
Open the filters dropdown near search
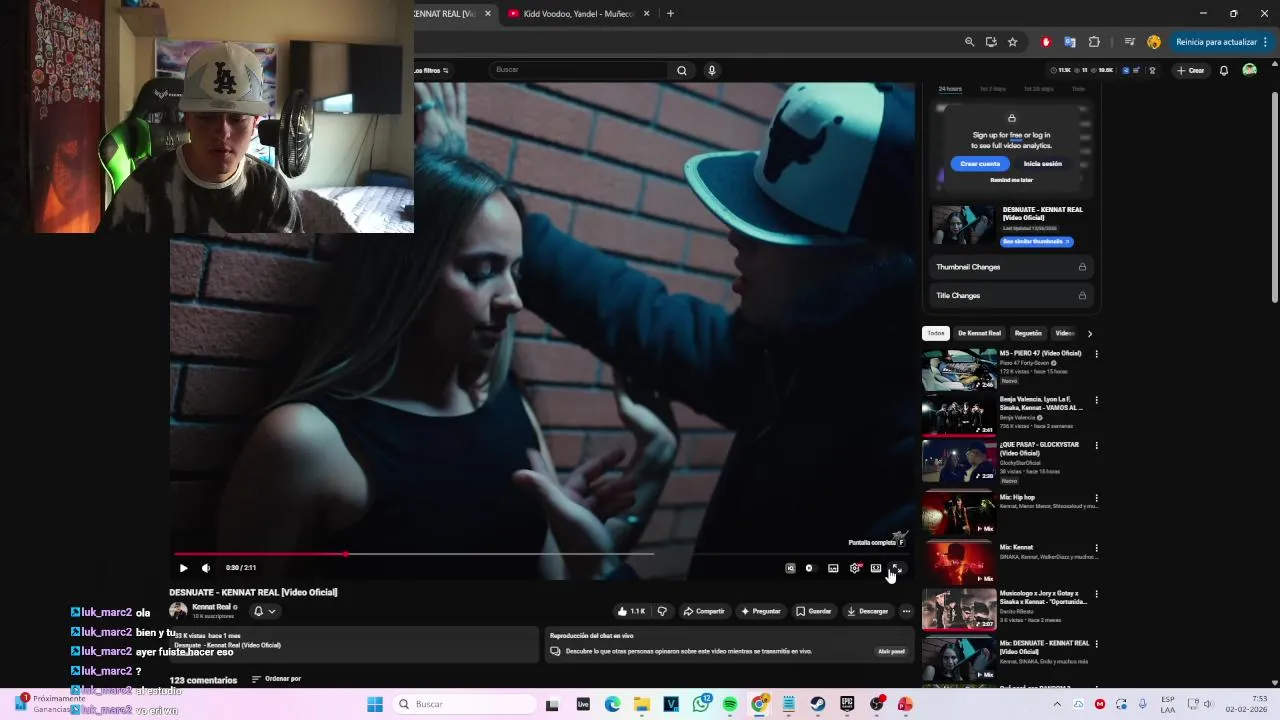pos(432,70)
